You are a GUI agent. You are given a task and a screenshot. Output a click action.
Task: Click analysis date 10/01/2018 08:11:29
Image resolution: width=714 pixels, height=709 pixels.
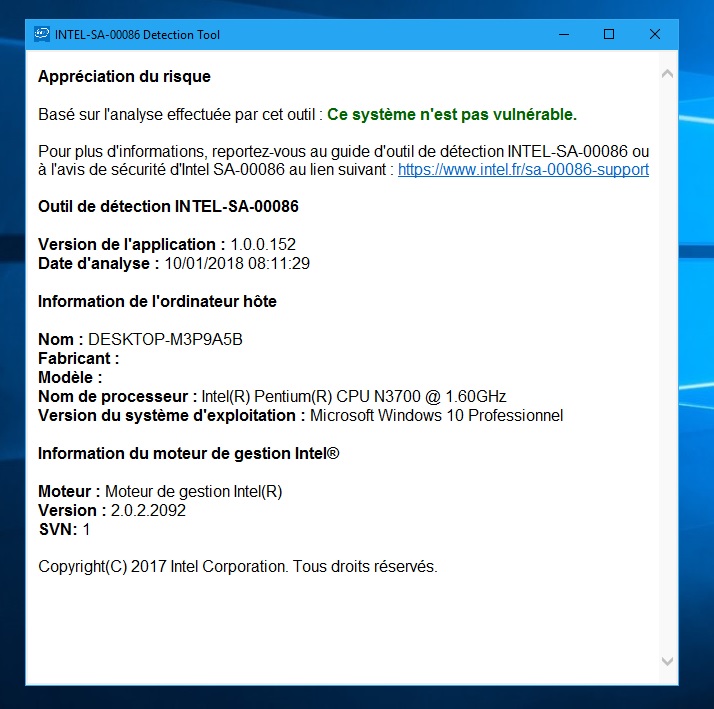237,264
